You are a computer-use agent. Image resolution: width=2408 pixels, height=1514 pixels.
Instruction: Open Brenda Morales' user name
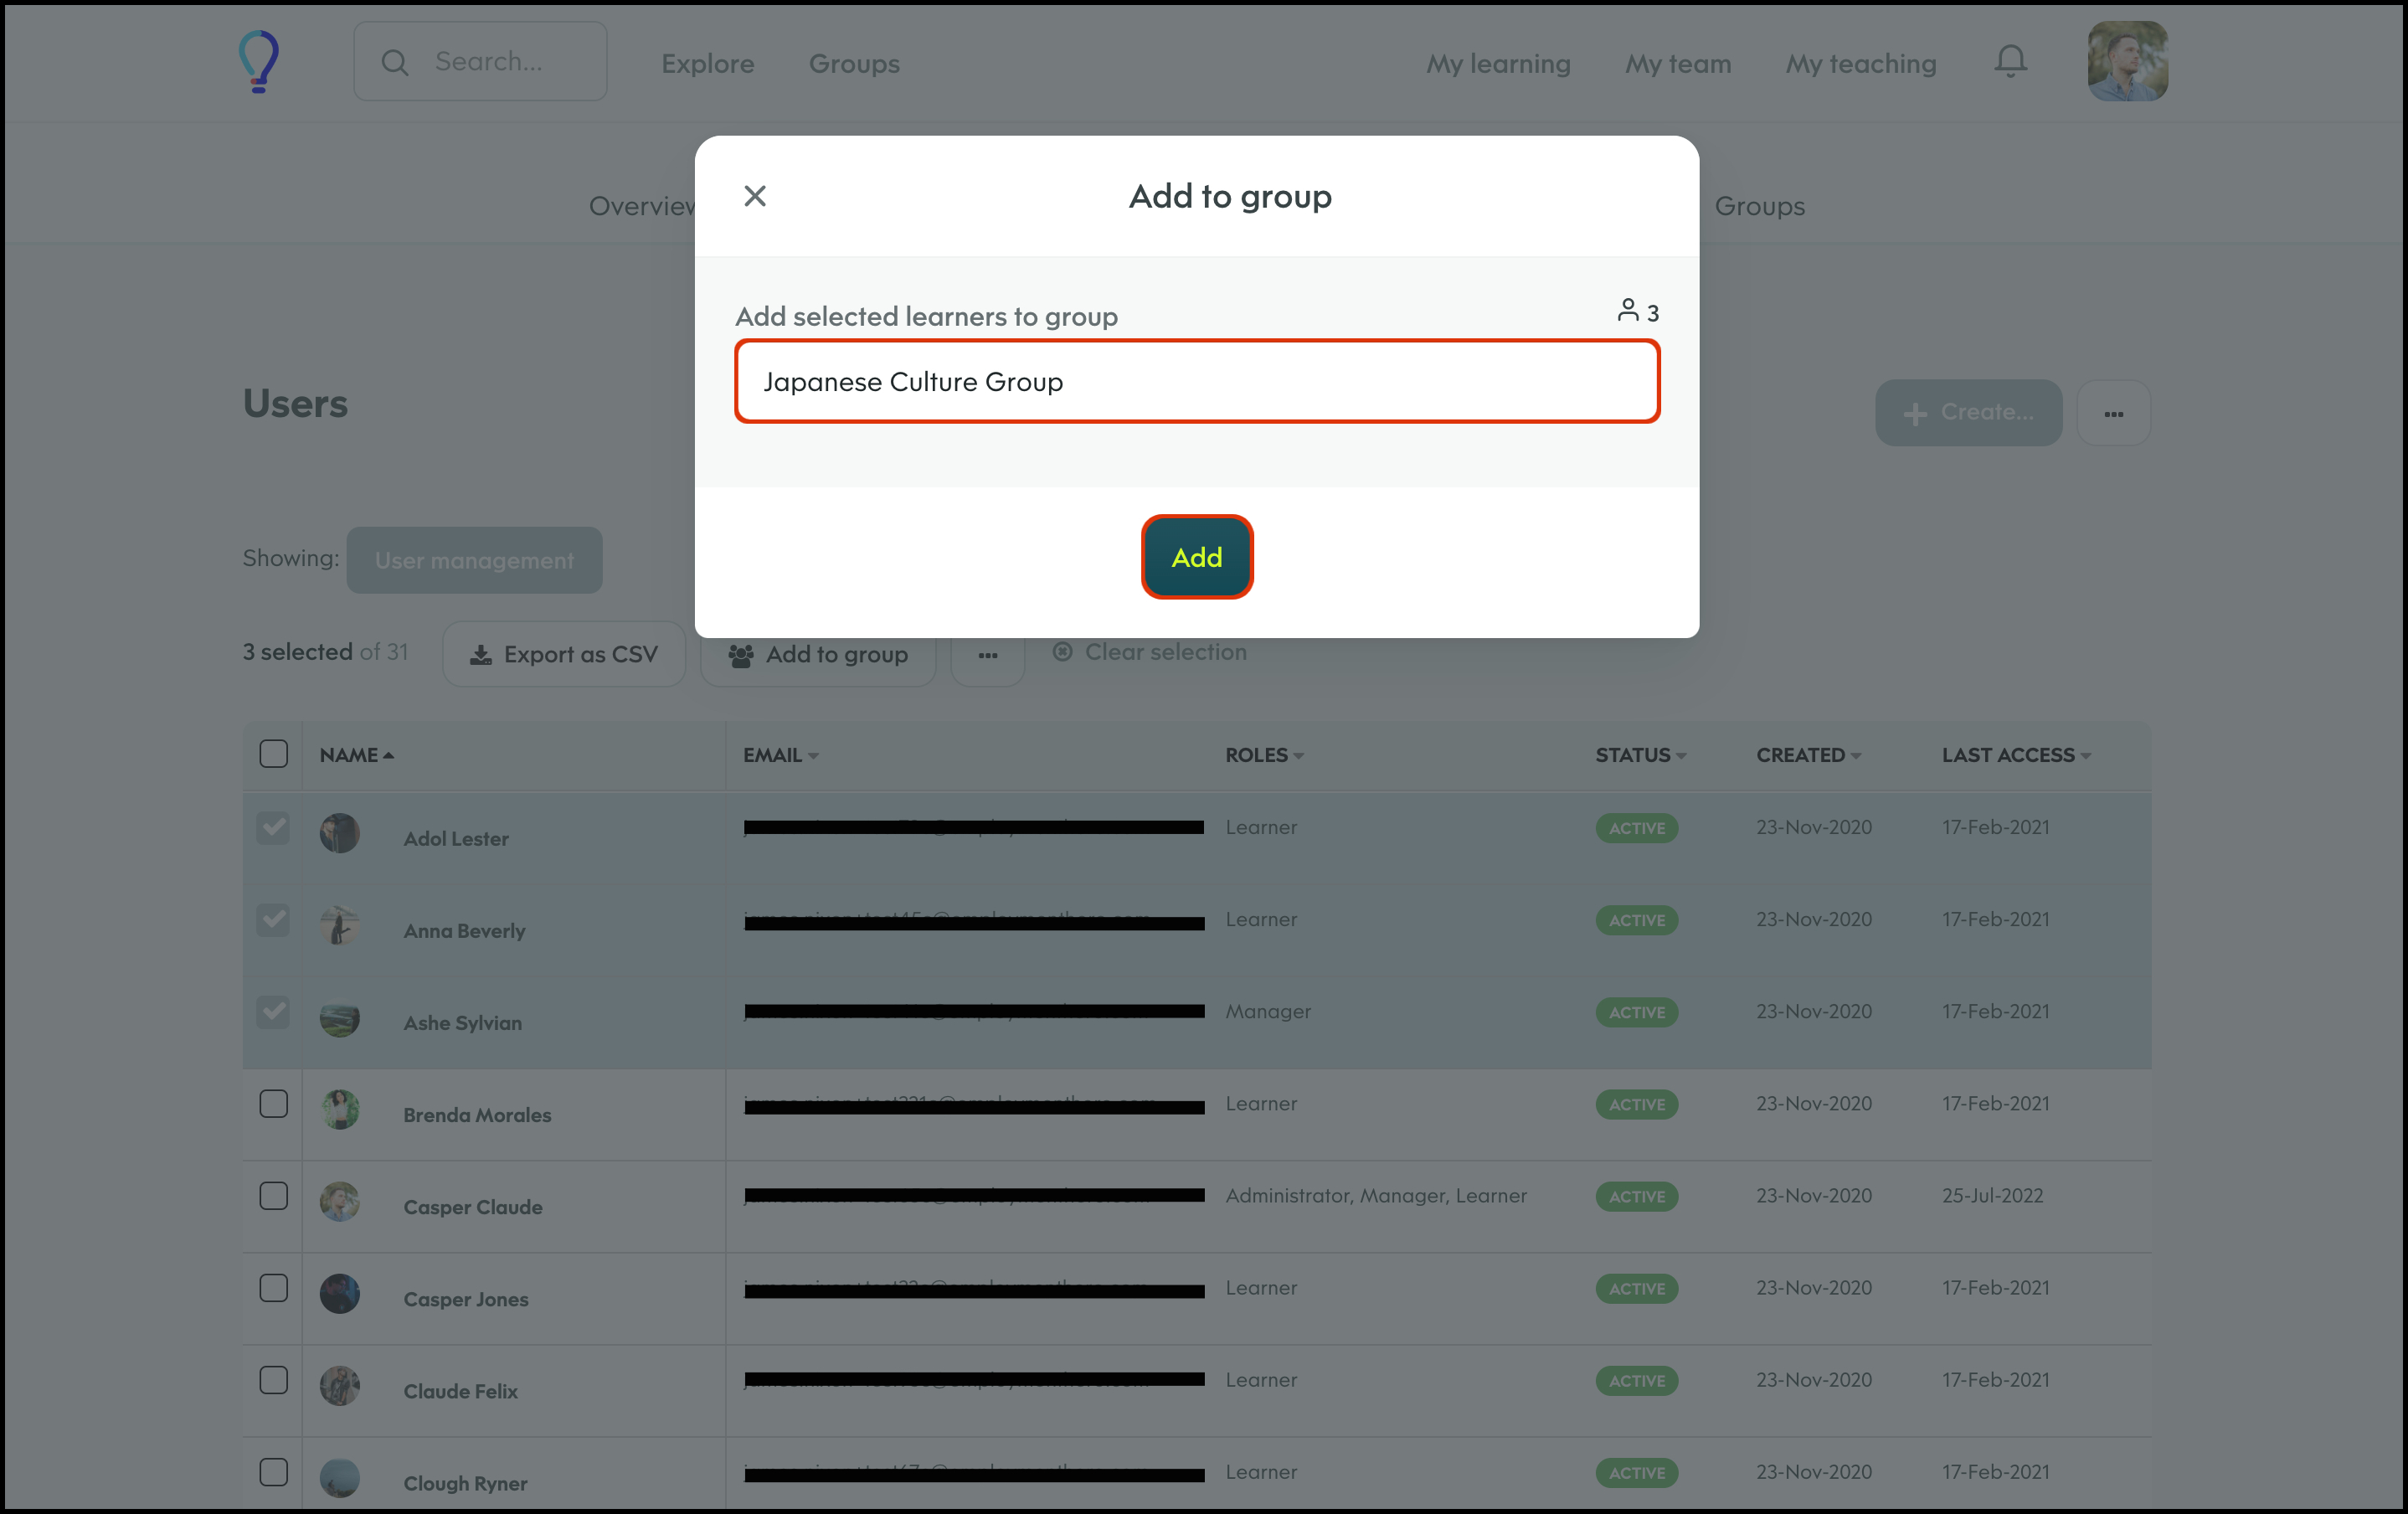(x=477, y=1115)
